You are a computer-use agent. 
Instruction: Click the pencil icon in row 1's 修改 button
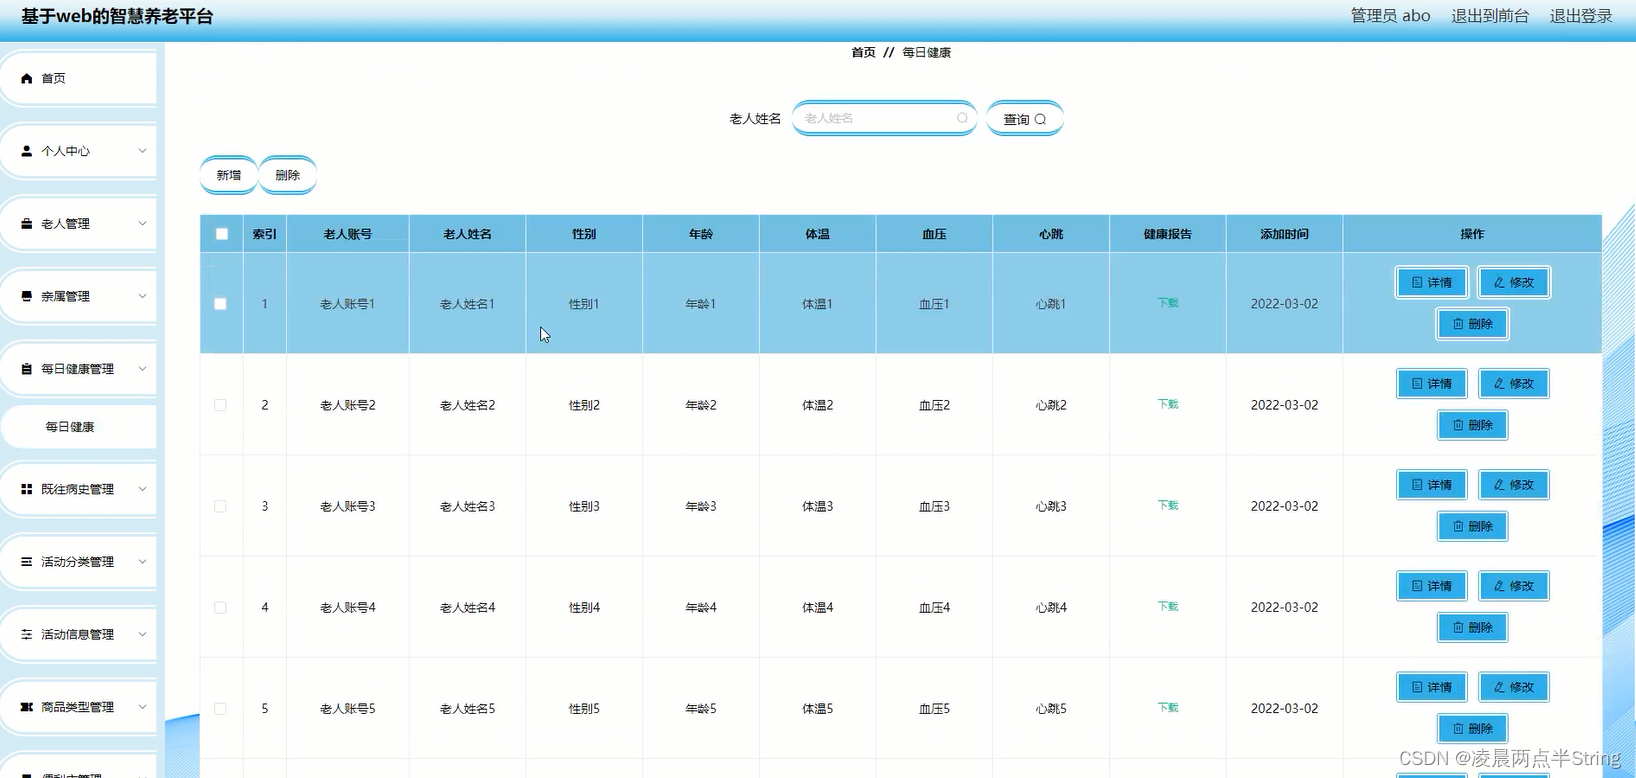tap(1499, 283)
